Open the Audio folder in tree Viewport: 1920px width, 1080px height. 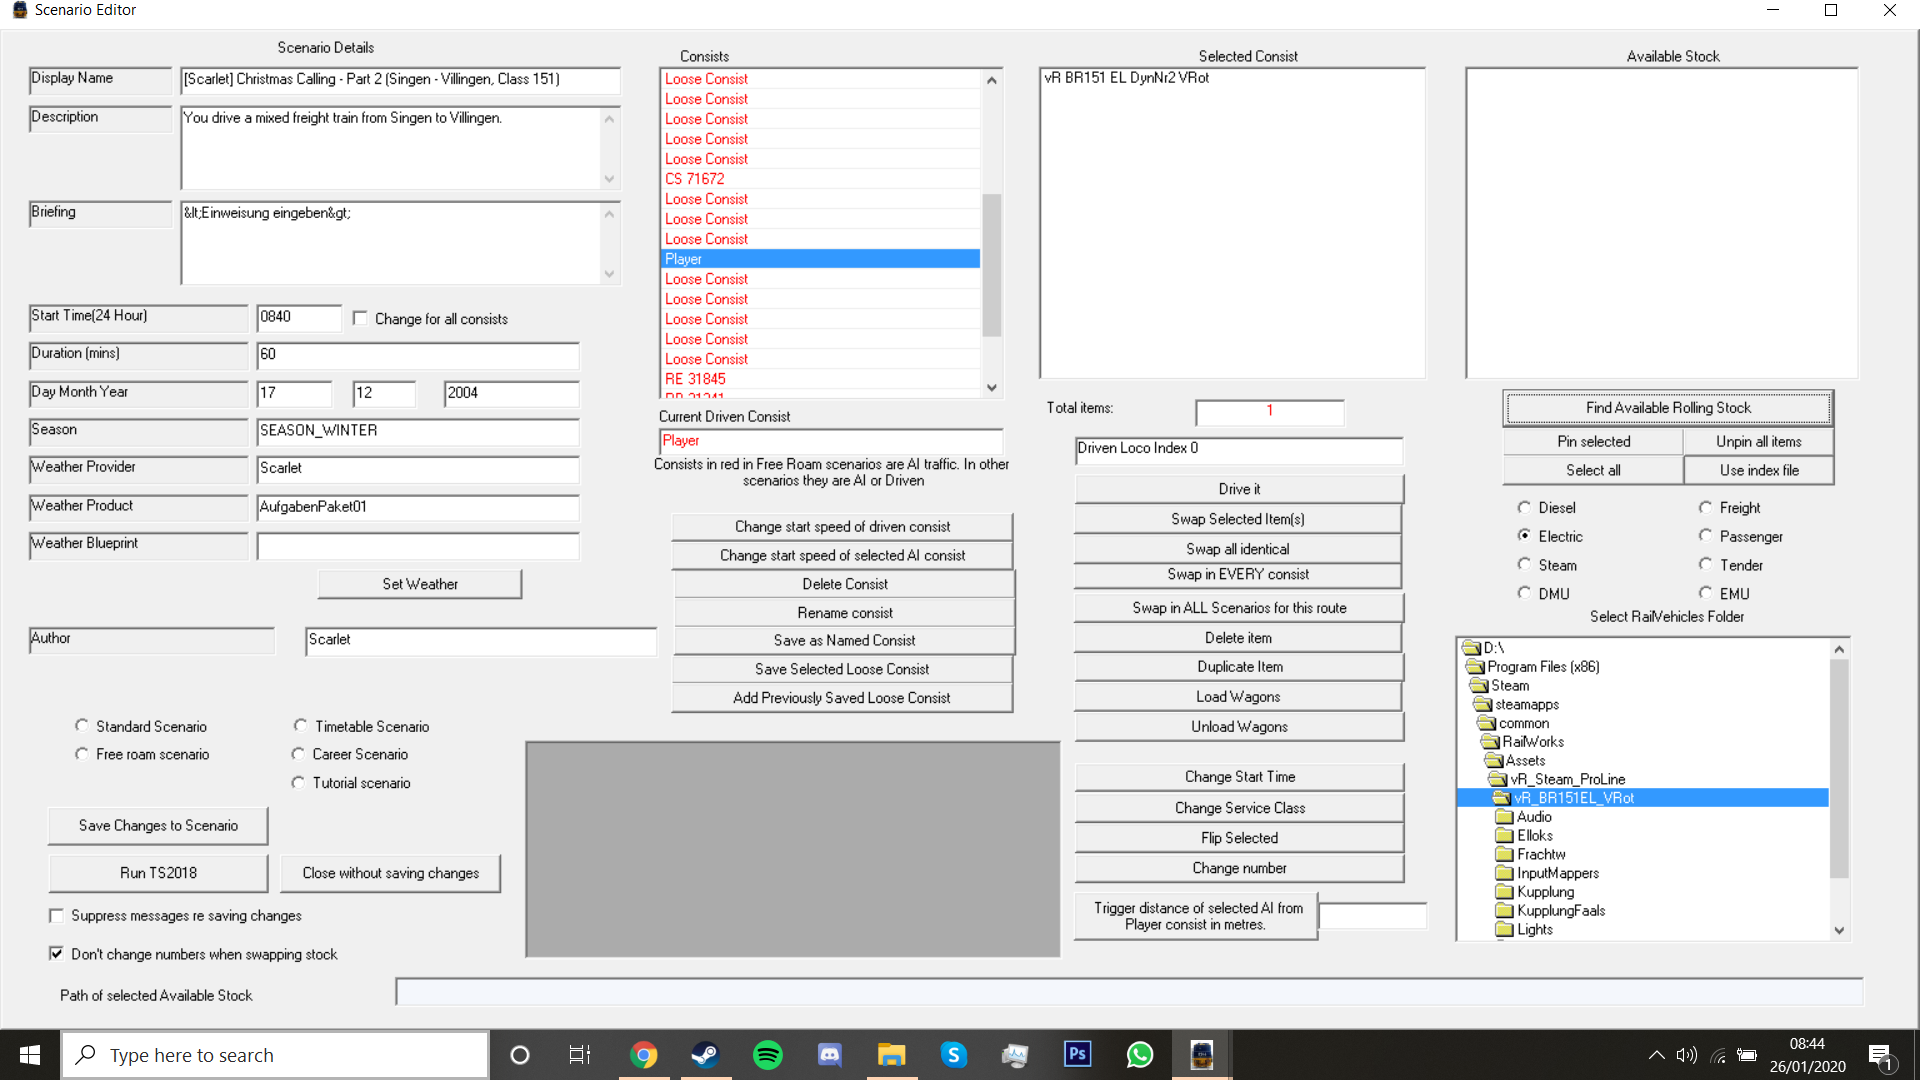[x=1534, y=817]
